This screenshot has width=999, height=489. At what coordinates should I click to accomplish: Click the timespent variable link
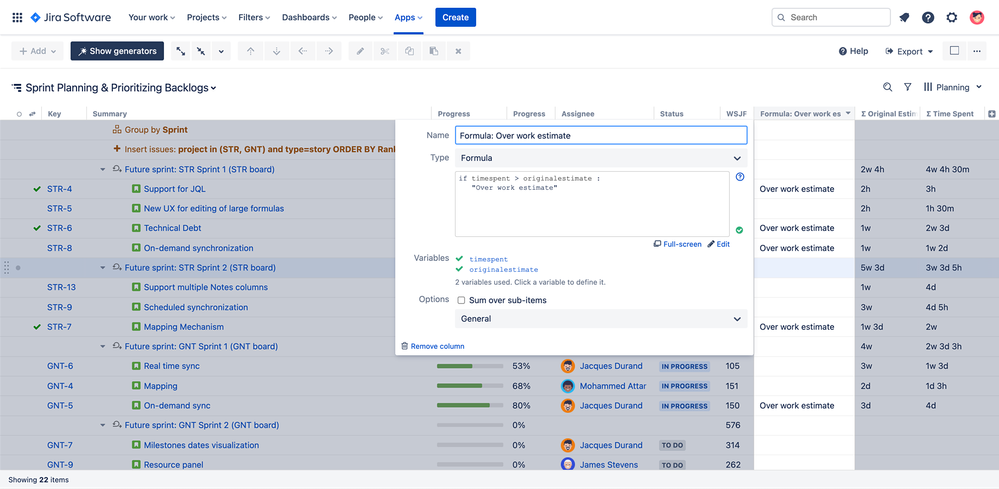tap(489, 260)
